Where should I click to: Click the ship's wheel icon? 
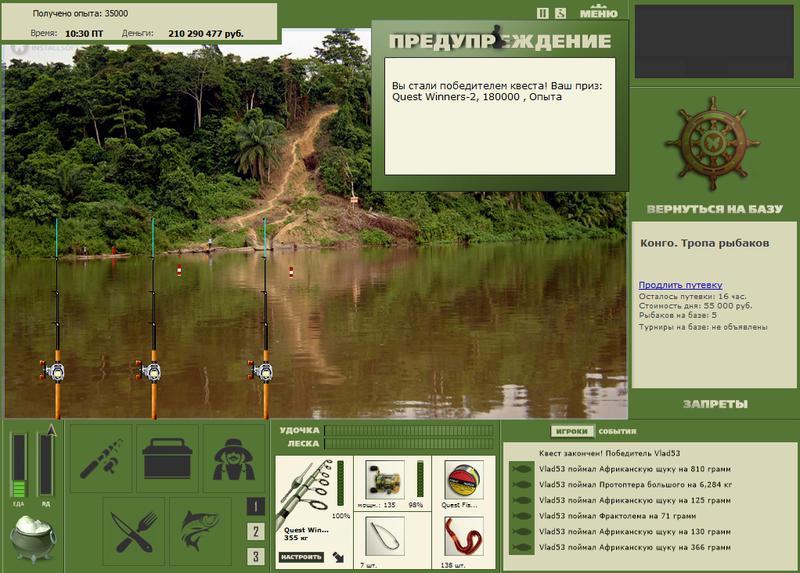point(712,142)
